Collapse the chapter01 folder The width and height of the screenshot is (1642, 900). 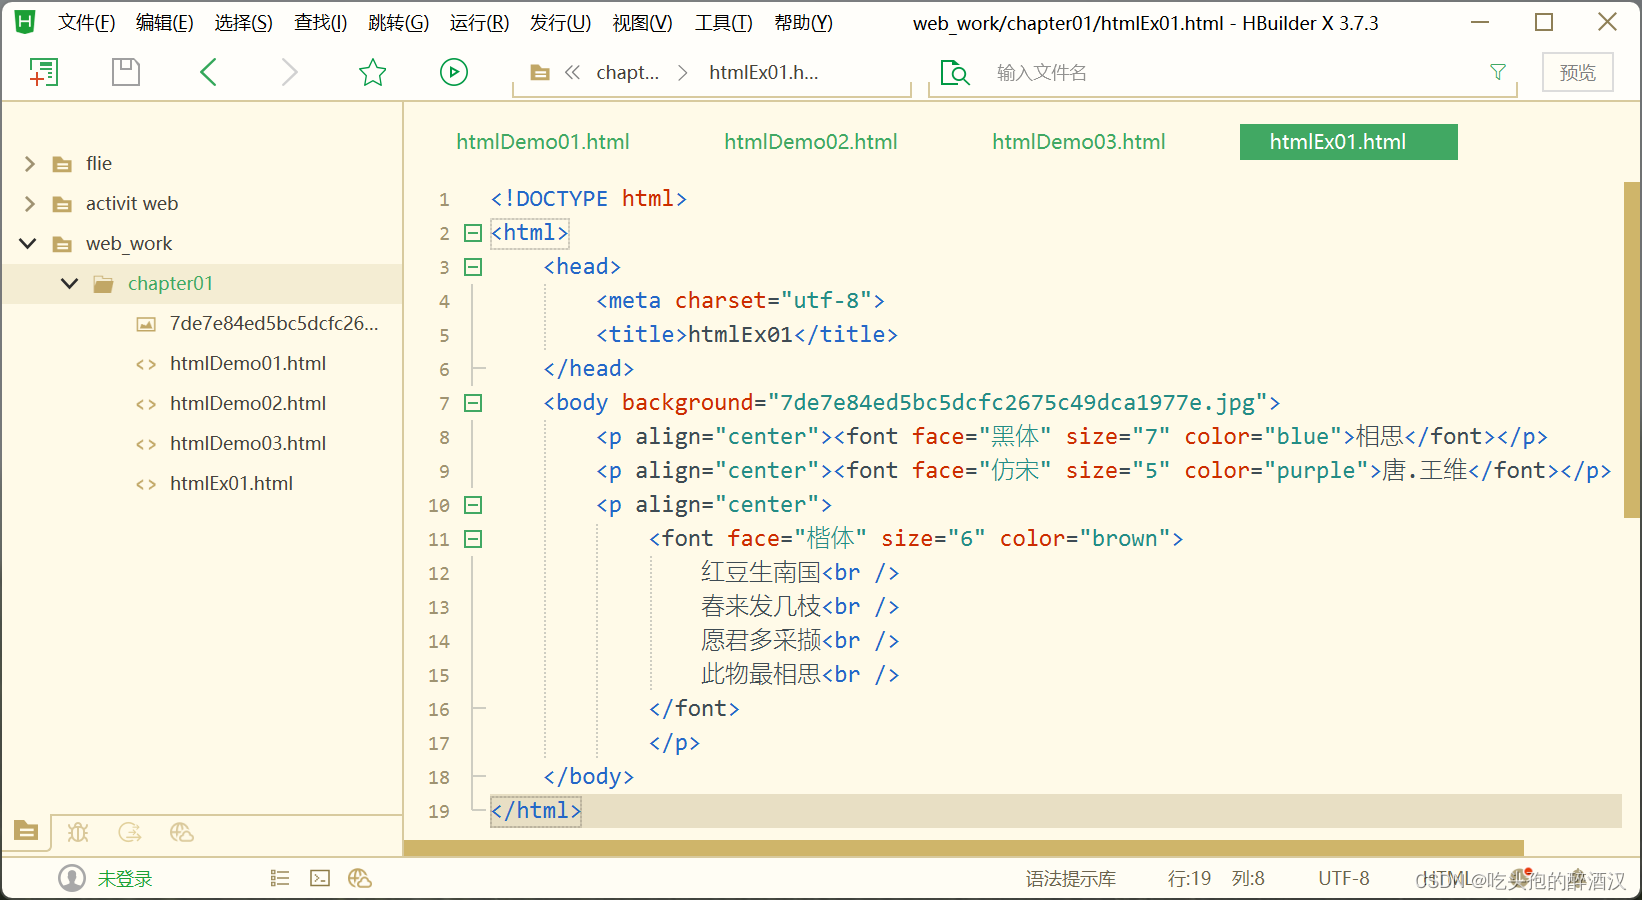click(69, 283)
